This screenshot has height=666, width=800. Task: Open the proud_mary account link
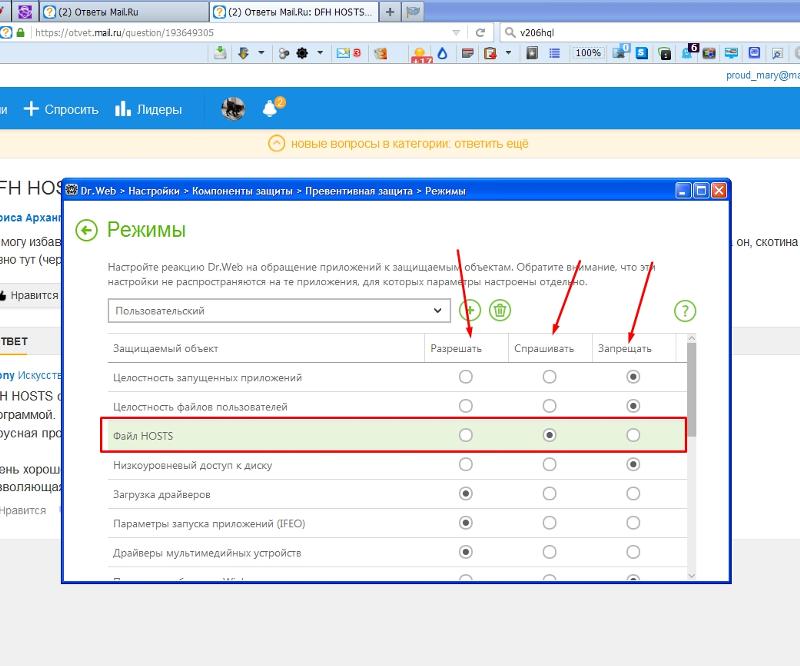click(763, 76)
